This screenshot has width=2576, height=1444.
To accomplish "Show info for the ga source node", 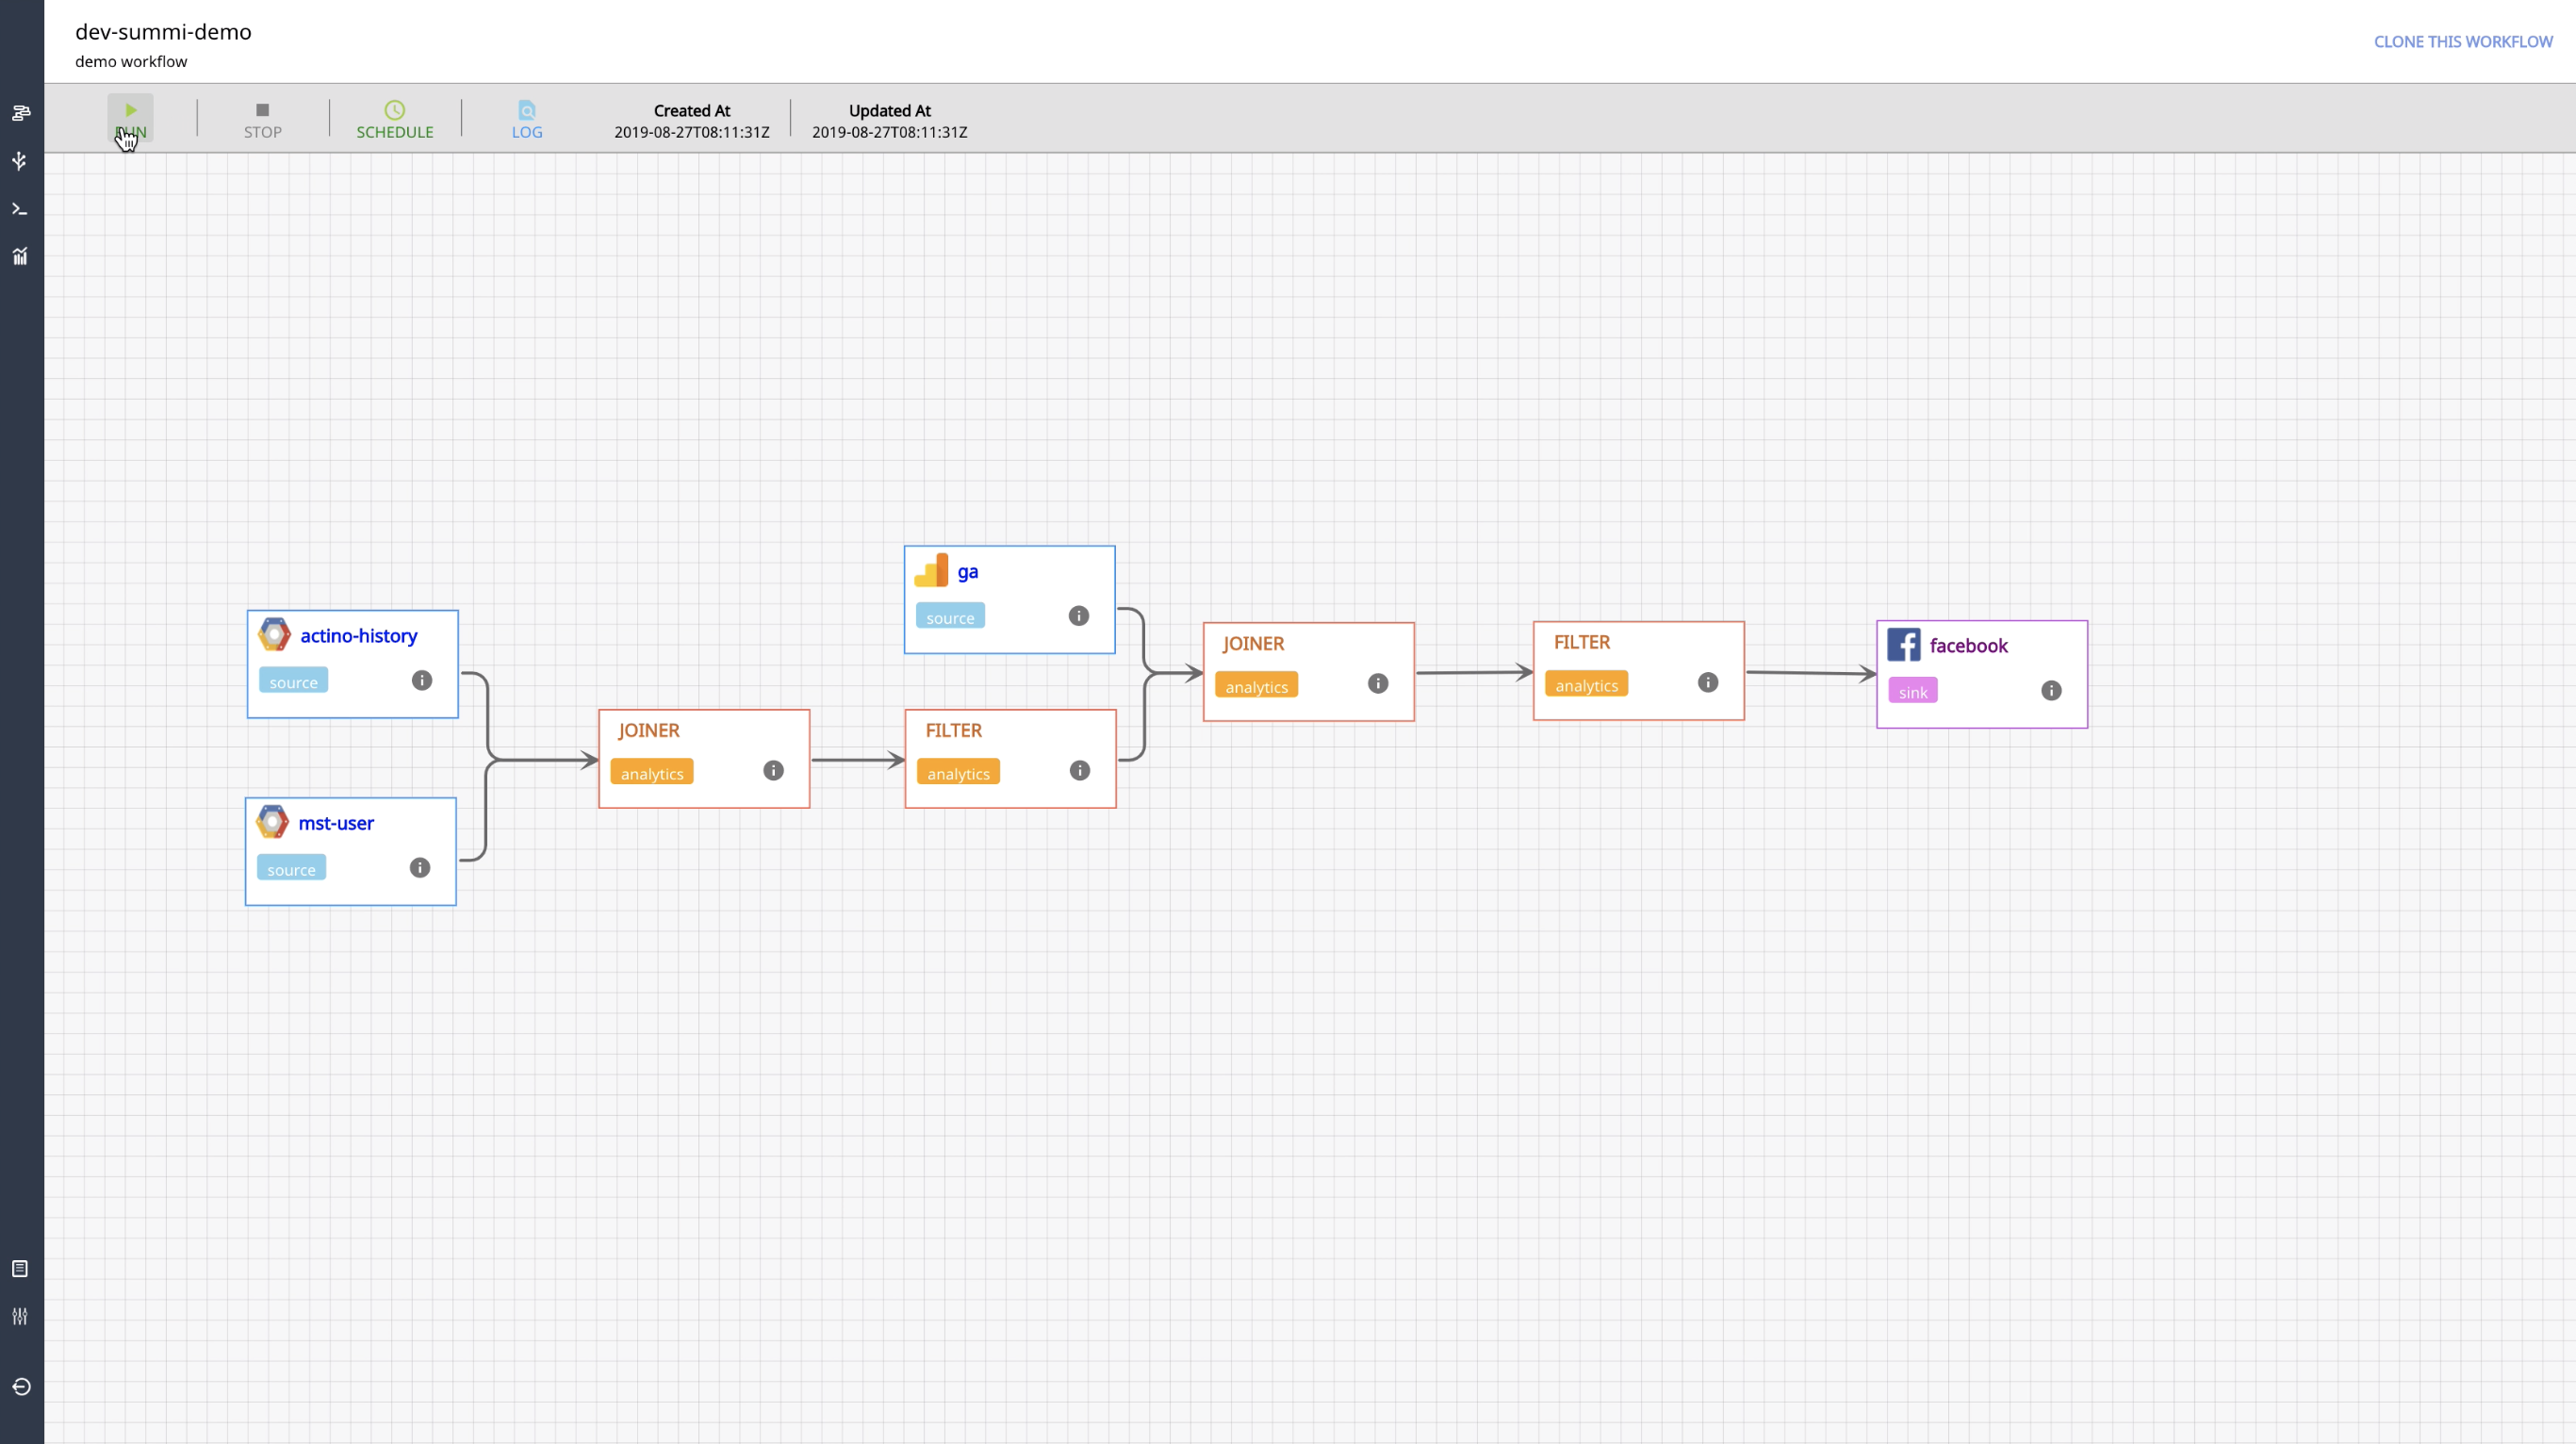I will click(x=1078, y=616).
